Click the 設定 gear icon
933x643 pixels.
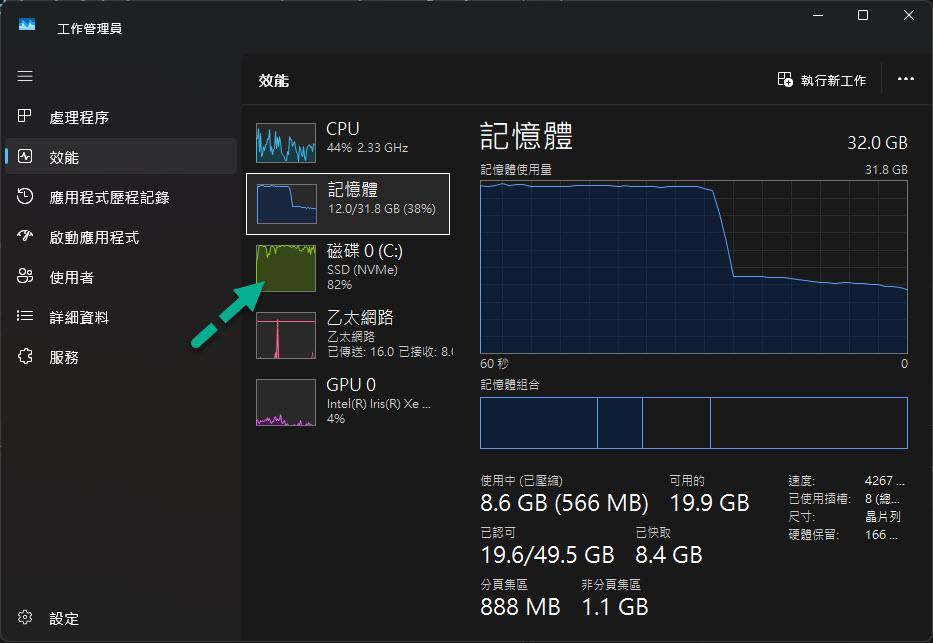(x=26, y=618)
